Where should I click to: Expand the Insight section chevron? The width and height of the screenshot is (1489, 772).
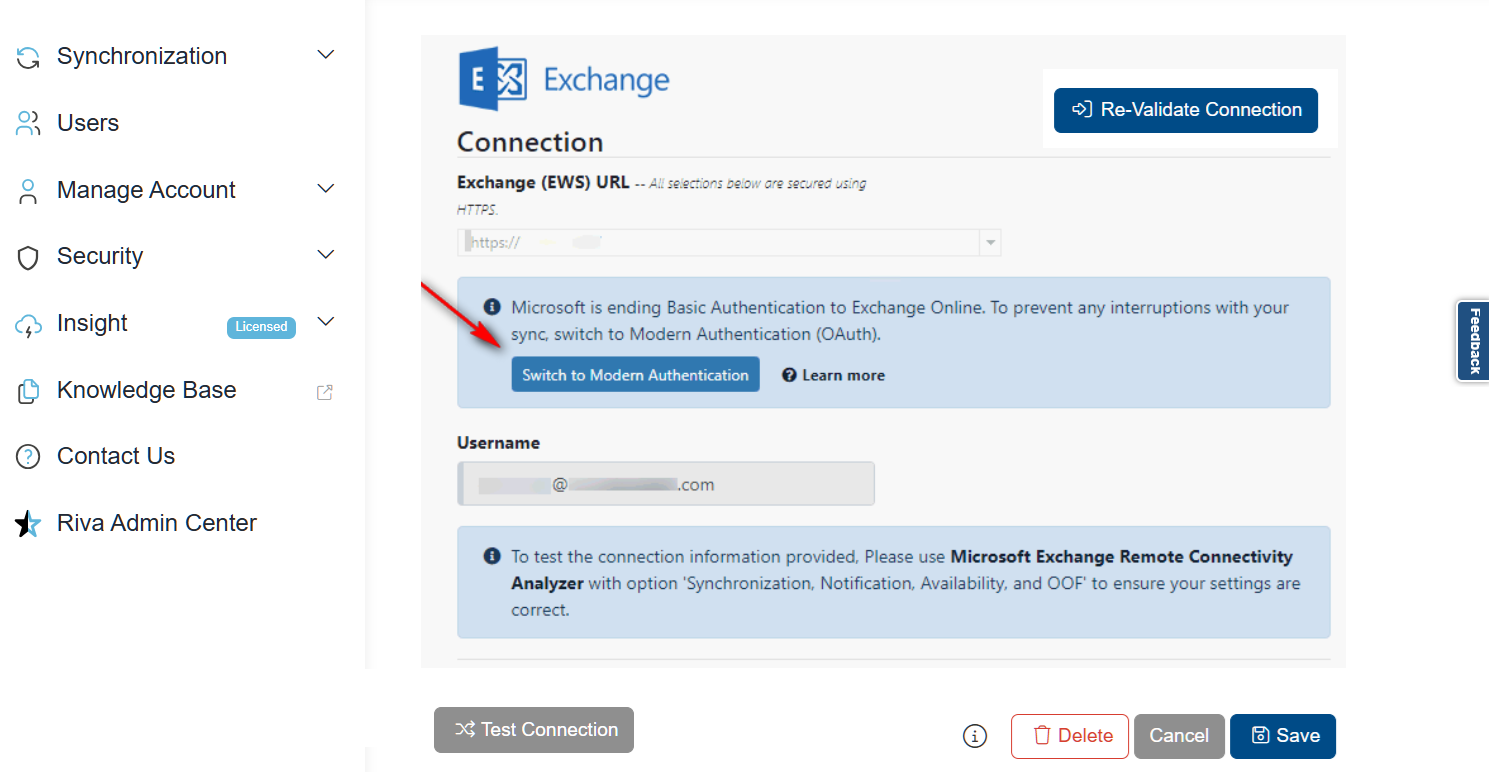tap(325, 322)
